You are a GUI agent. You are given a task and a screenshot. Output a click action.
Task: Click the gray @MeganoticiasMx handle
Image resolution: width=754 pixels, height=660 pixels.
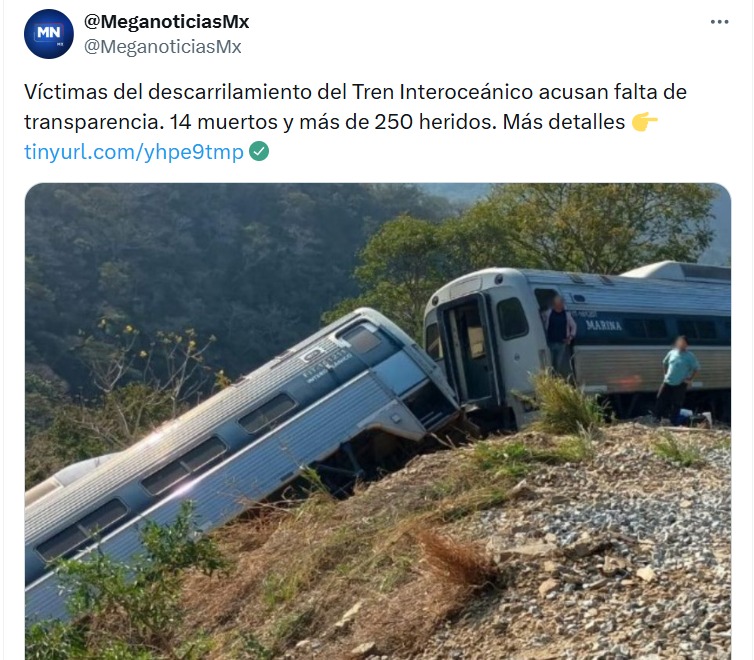(163, 47)
